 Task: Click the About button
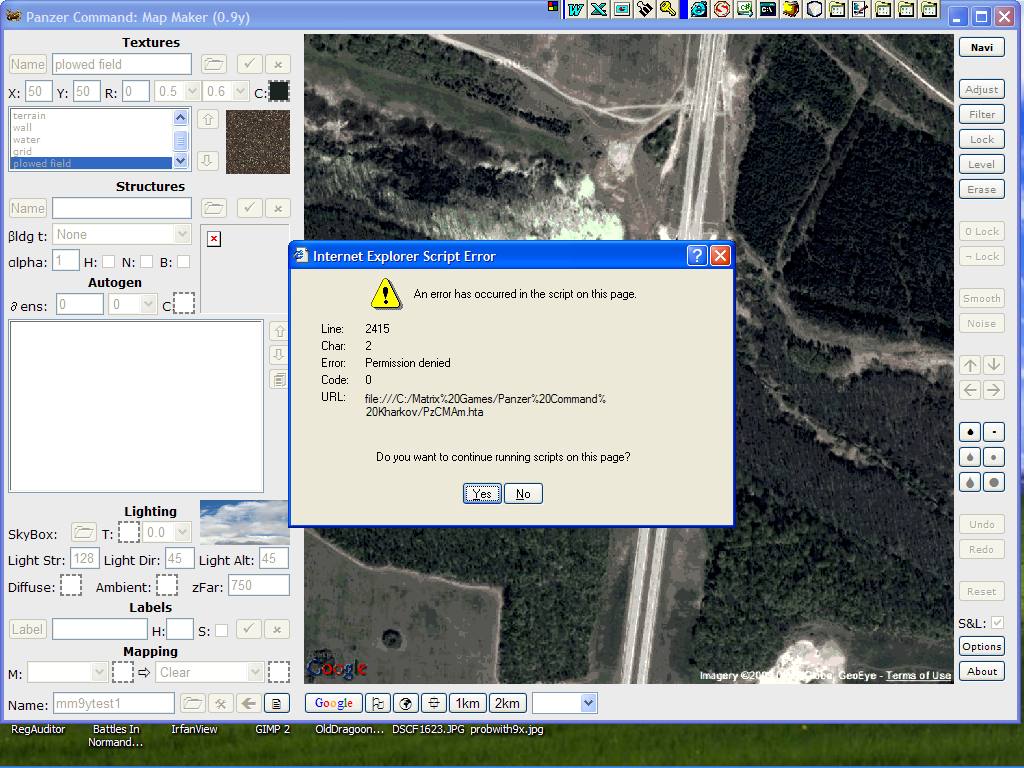tap(982, 671)
